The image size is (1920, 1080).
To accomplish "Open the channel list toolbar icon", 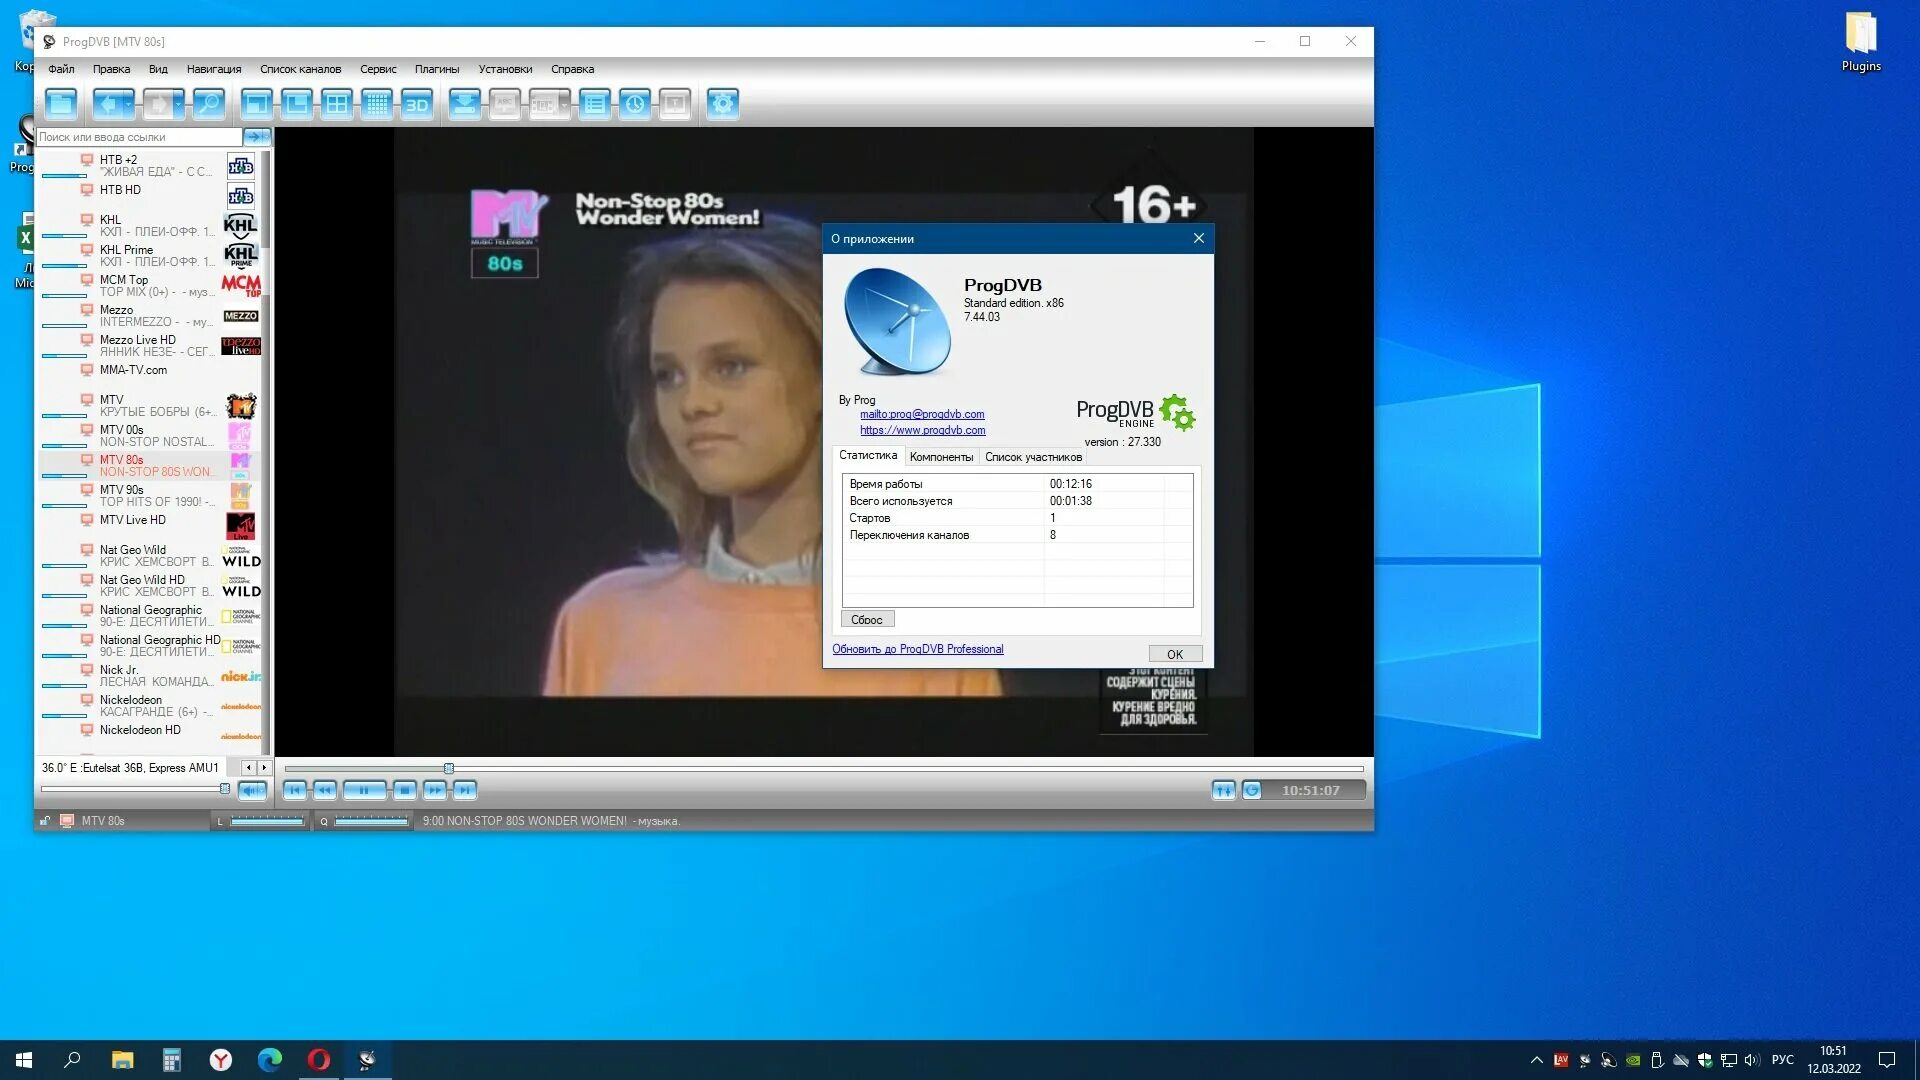I will (594, 104).
